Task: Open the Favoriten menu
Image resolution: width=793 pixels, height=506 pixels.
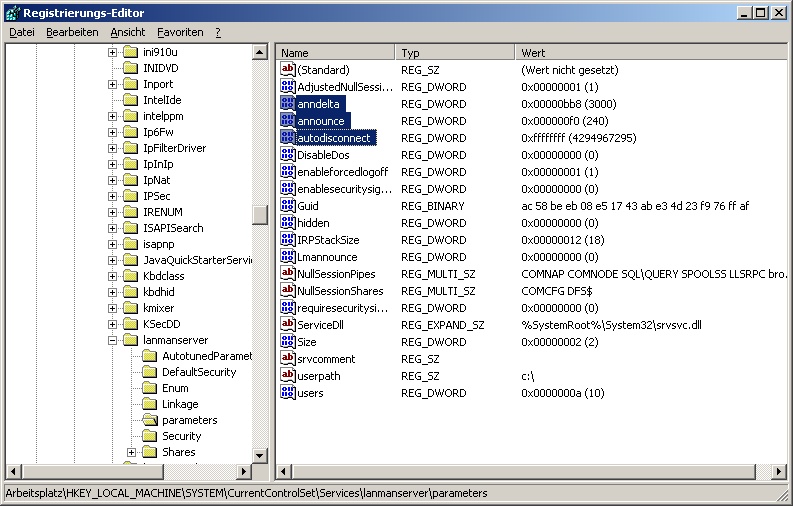Action: (x=180, y=32)
